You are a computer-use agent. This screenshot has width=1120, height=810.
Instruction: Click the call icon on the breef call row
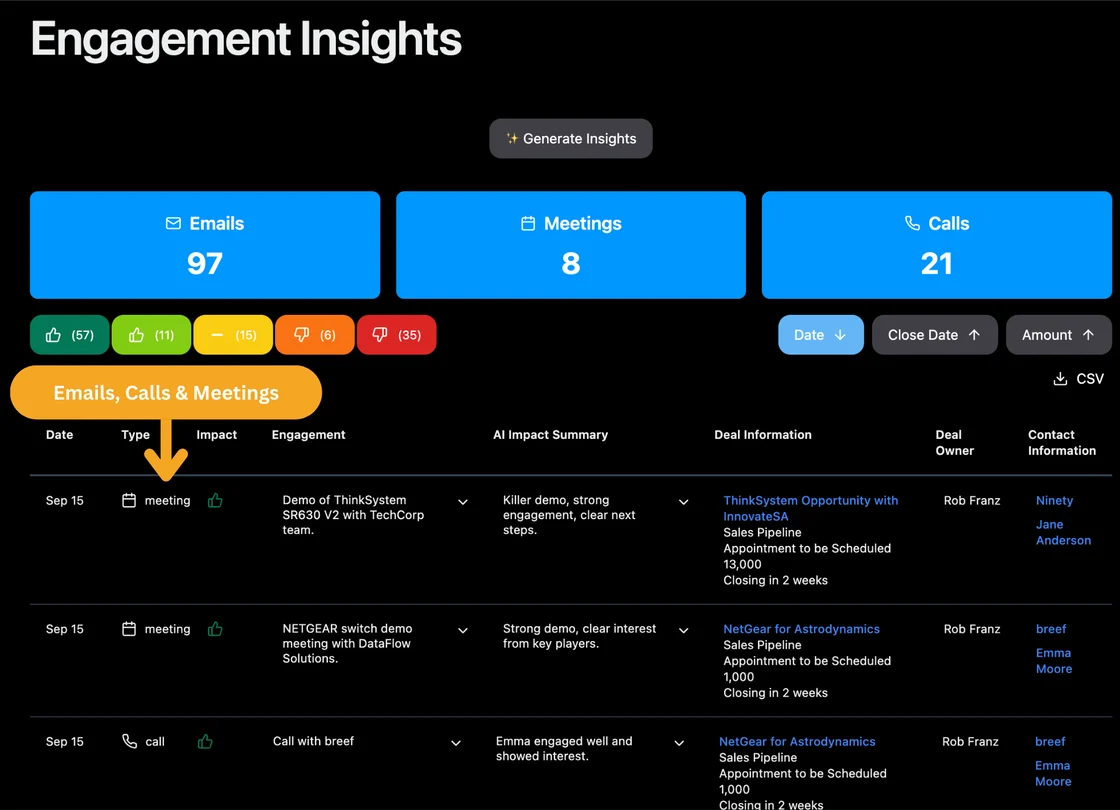[x=127, y=741]
